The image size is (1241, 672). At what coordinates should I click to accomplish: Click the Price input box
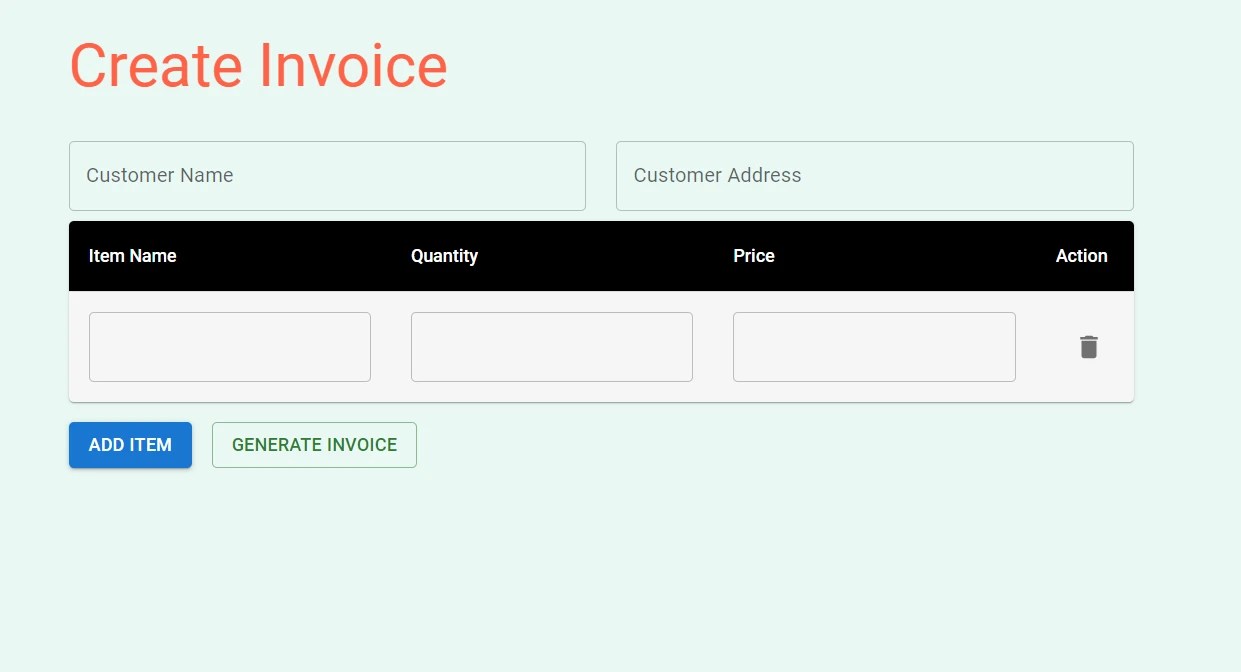click(874, 347)
